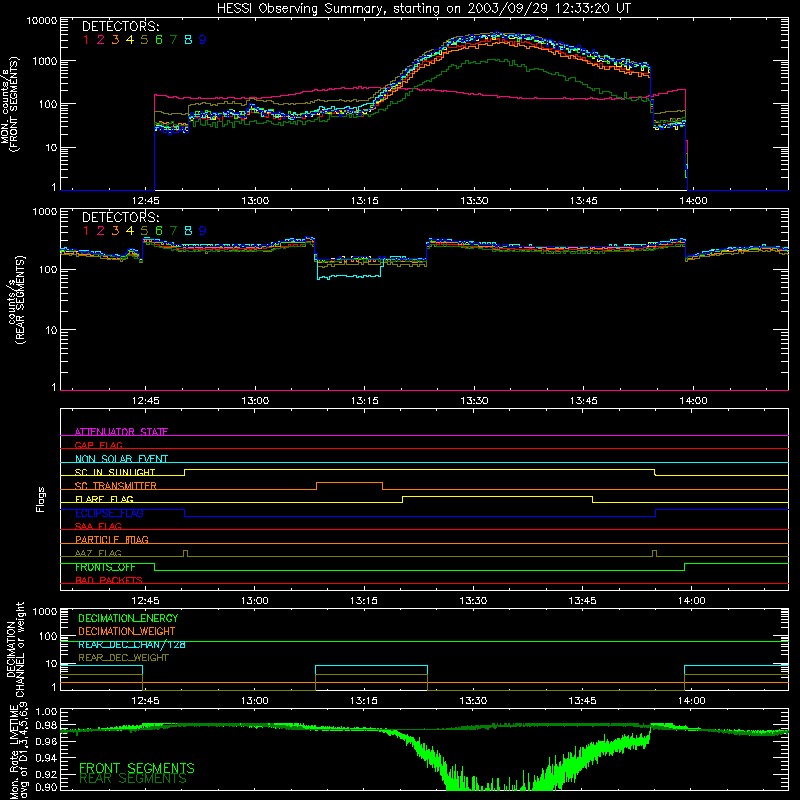Select pink detector 2 in front segments legend
Screen dimensions: 800x800
click(101, 40)
